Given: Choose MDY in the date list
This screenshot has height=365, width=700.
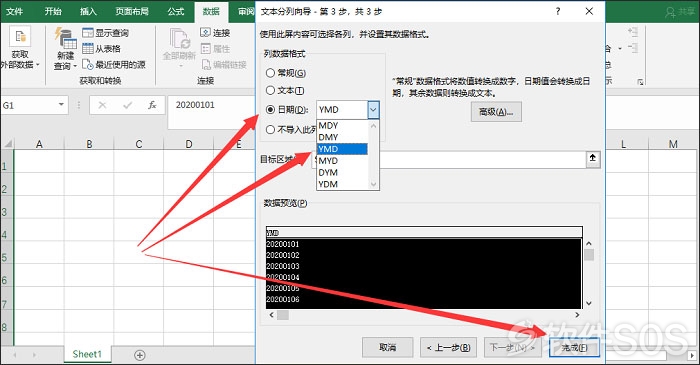Looking at the screenshot, I should coord(342,125).
